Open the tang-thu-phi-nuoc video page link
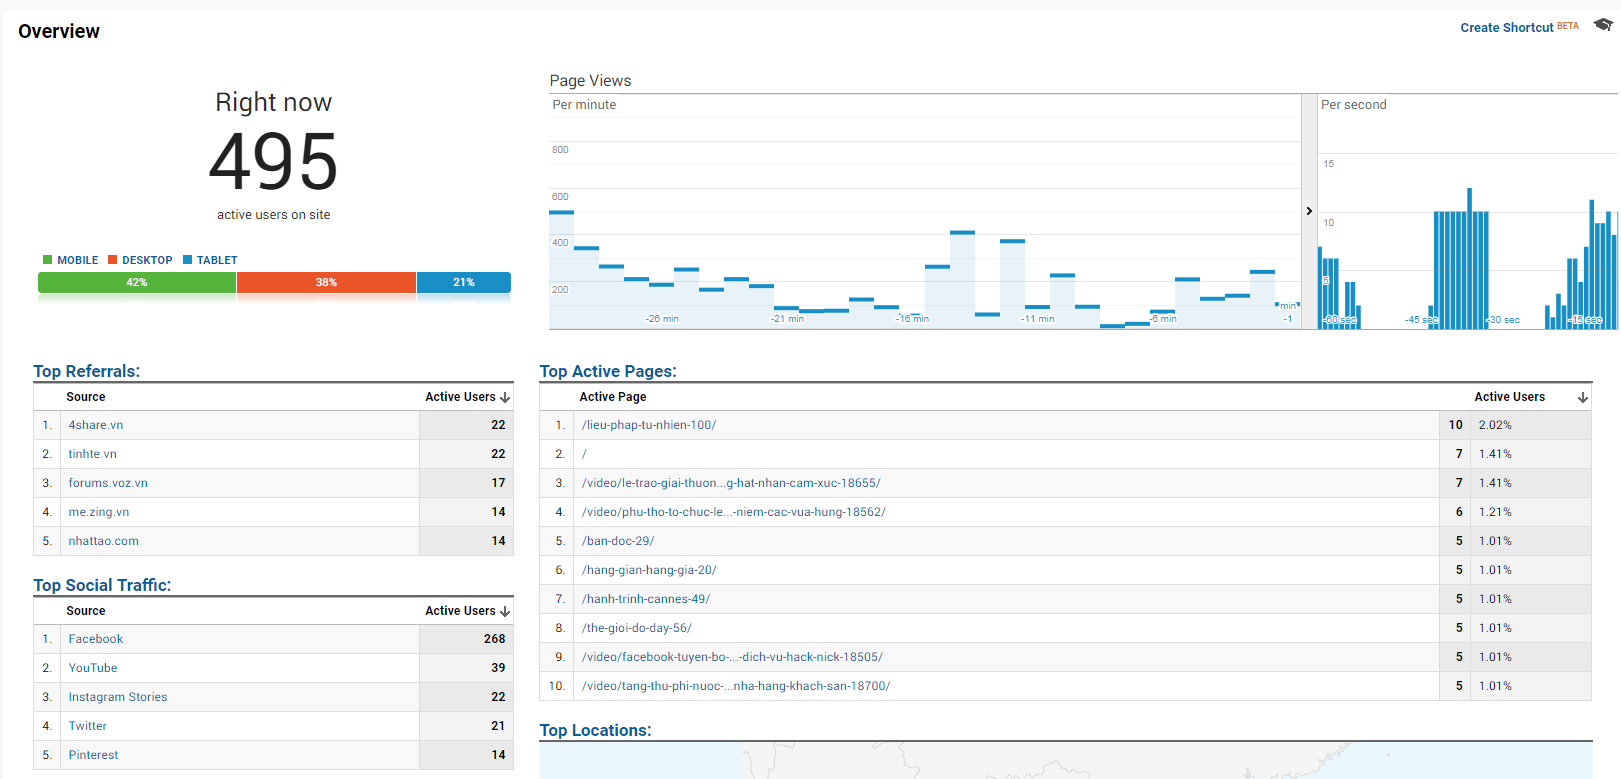Viewport: 1621px width, 779px height. click(x=736, y=686)
